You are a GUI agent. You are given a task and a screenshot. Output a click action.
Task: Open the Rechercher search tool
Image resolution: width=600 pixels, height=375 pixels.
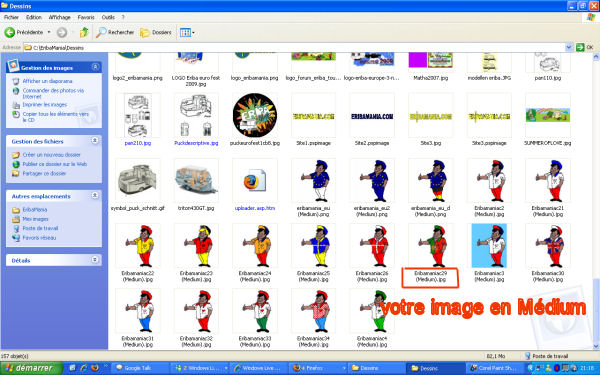[x=115, y=33]
